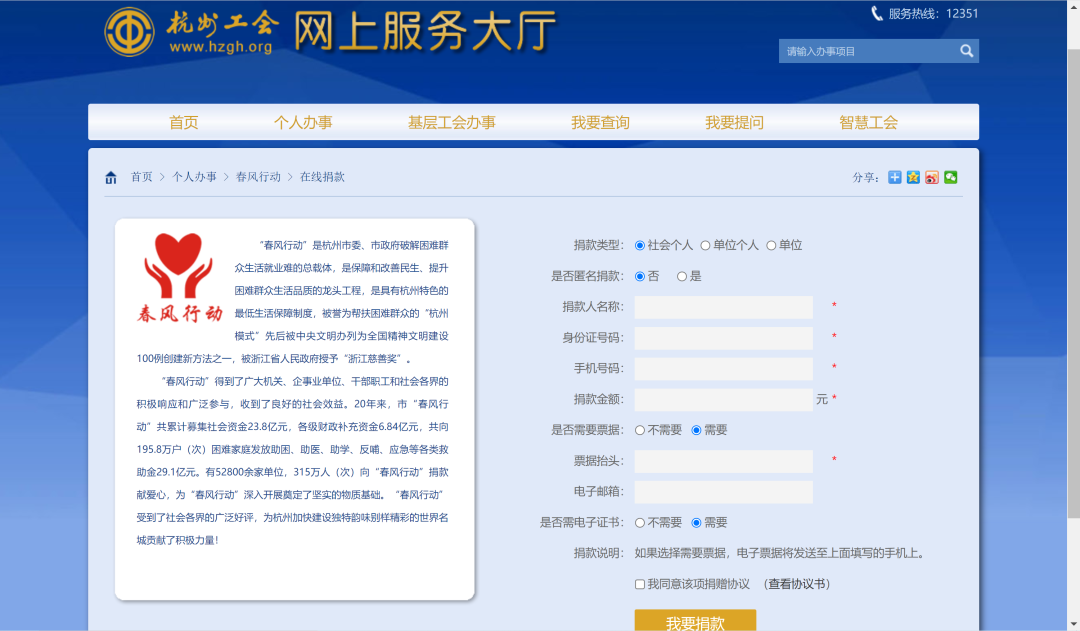Click the search magnifier icon
1080x631 pixels.
(x=966, y=51)
